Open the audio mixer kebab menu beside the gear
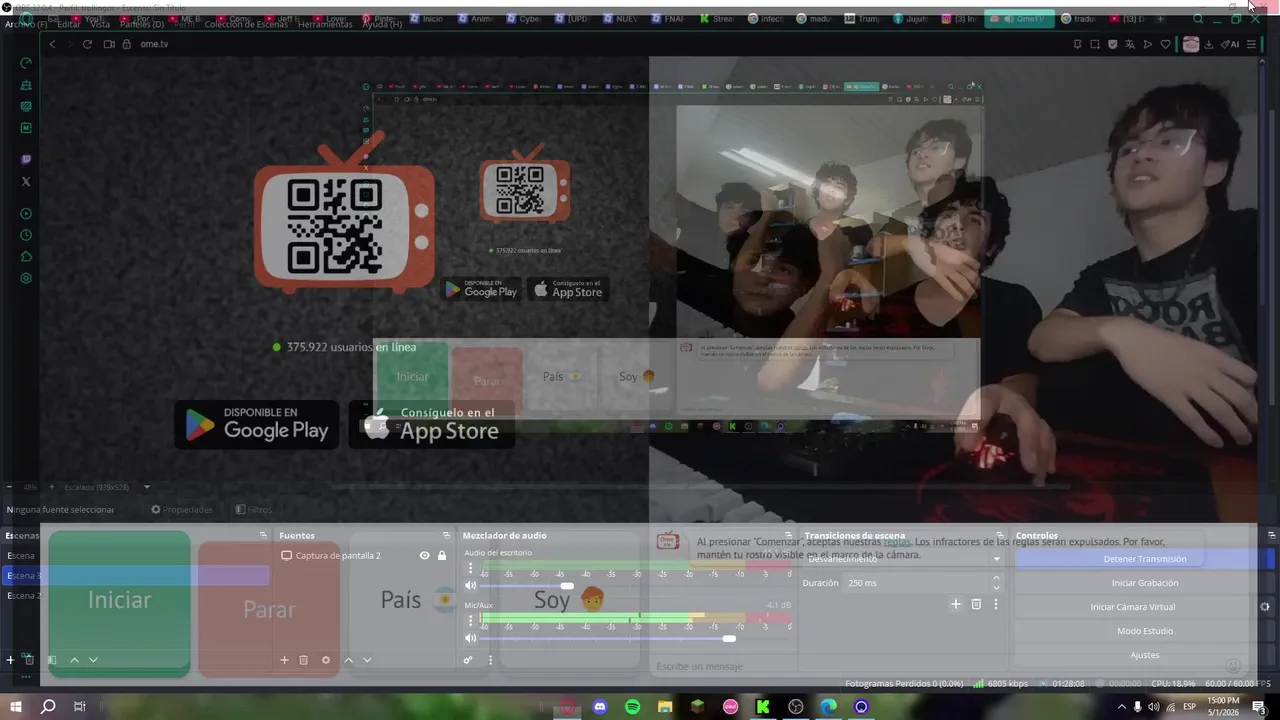Image resolution: width=1280 pixels, height=720 pixels. (490, 660)
